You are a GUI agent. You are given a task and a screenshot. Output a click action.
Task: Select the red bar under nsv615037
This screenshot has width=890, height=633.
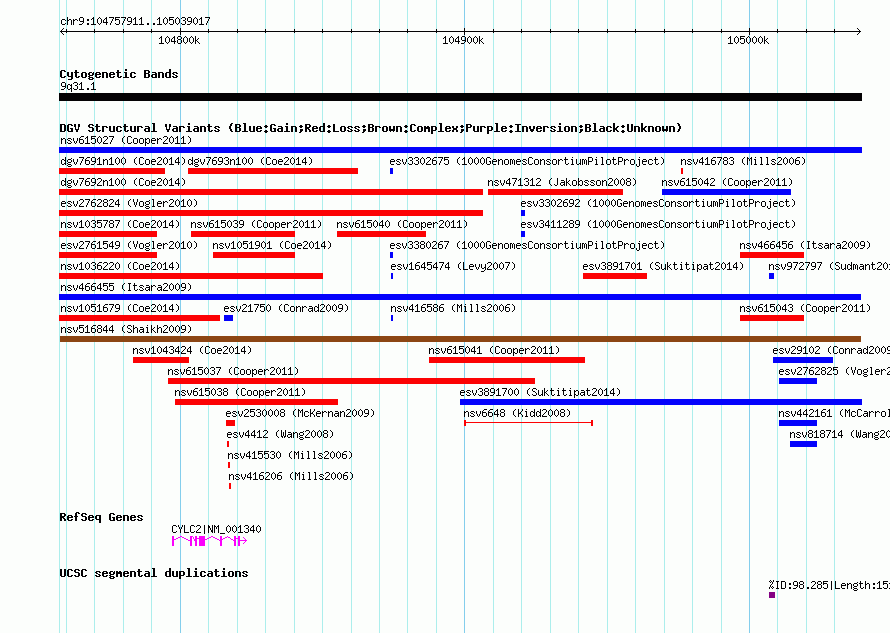click(x=351, y=381)
